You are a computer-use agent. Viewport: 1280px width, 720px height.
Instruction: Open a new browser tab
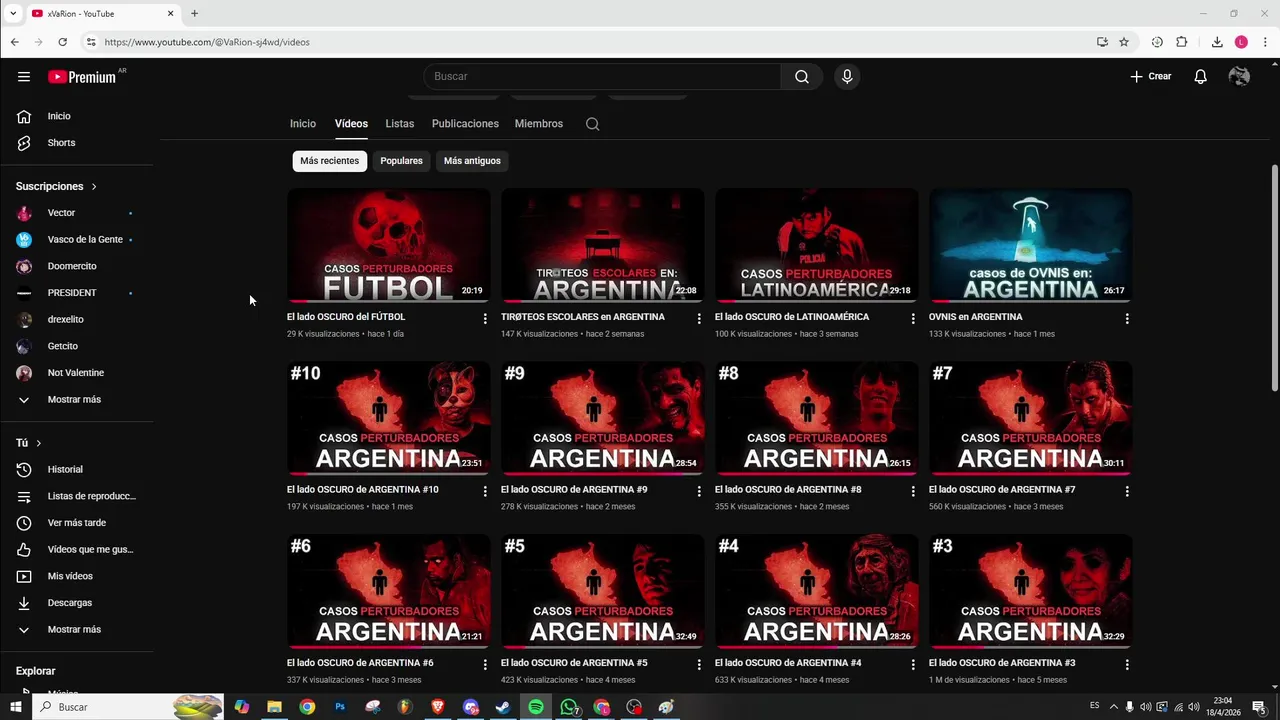click(194, 14)
